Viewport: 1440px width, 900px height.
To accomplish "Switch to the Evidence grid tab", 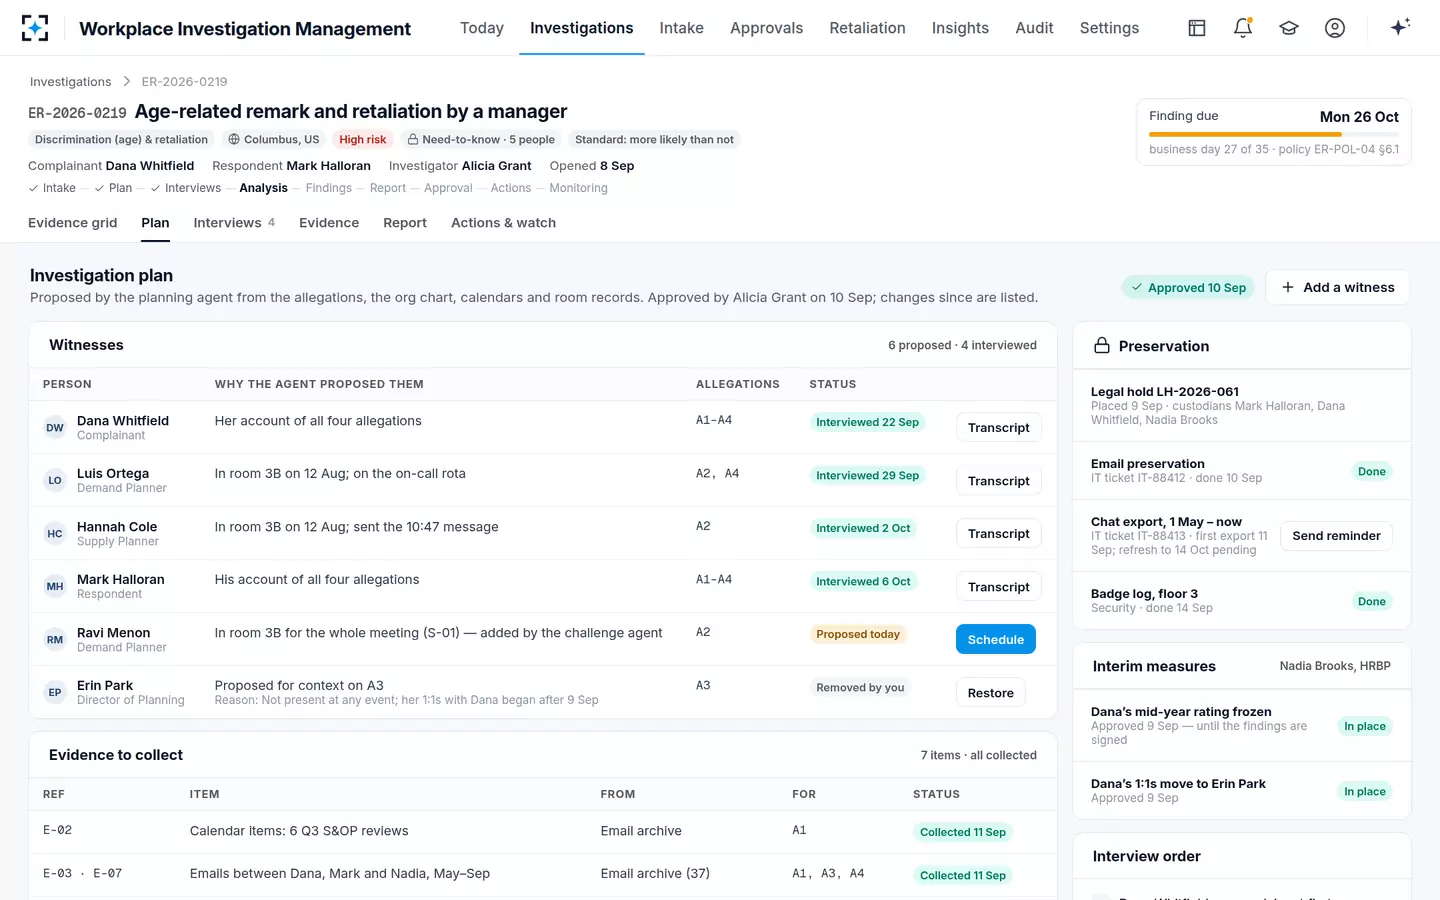I will [73, 223].
